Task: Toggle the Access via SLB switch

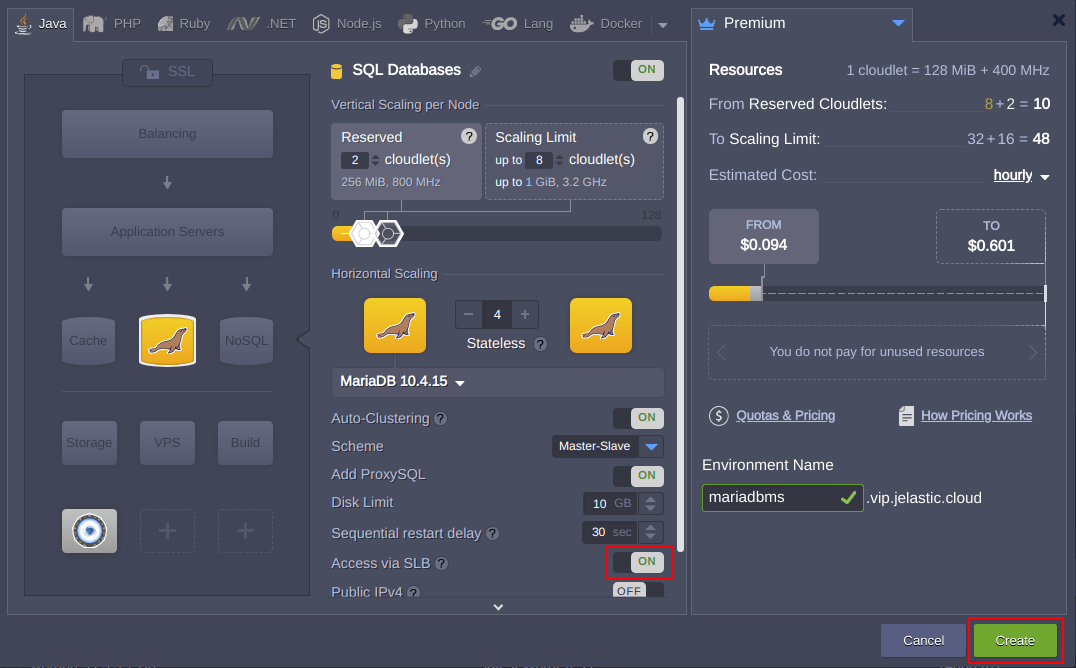Action: coord(639,562)
